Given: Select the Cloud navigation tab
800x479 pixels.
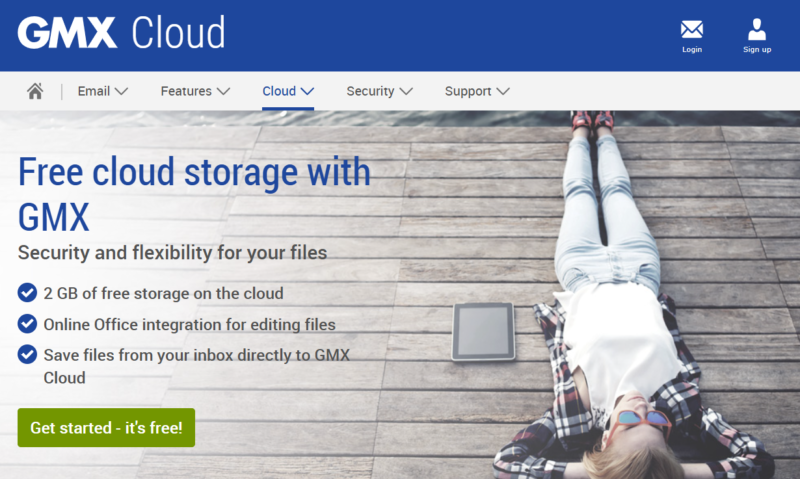Looking at the screenshot, I should (x=288, y=91).
